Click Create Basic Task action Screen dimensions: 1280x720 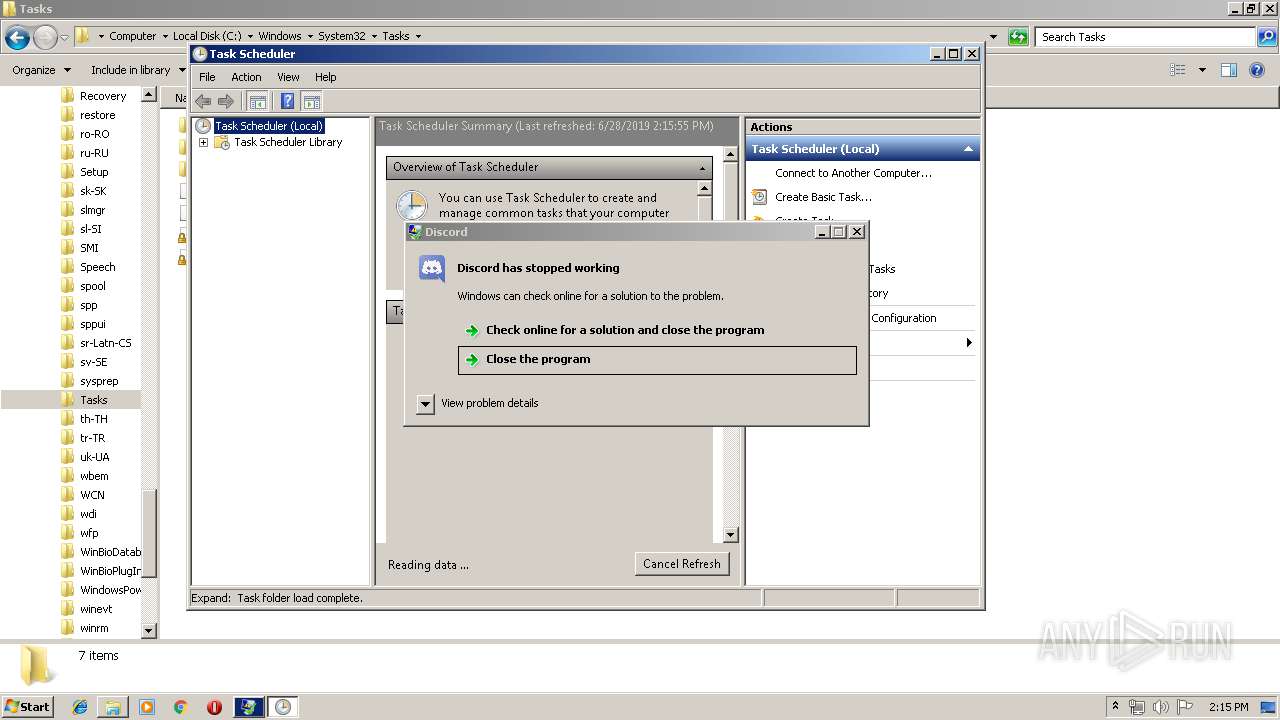[x=823, y=197]
